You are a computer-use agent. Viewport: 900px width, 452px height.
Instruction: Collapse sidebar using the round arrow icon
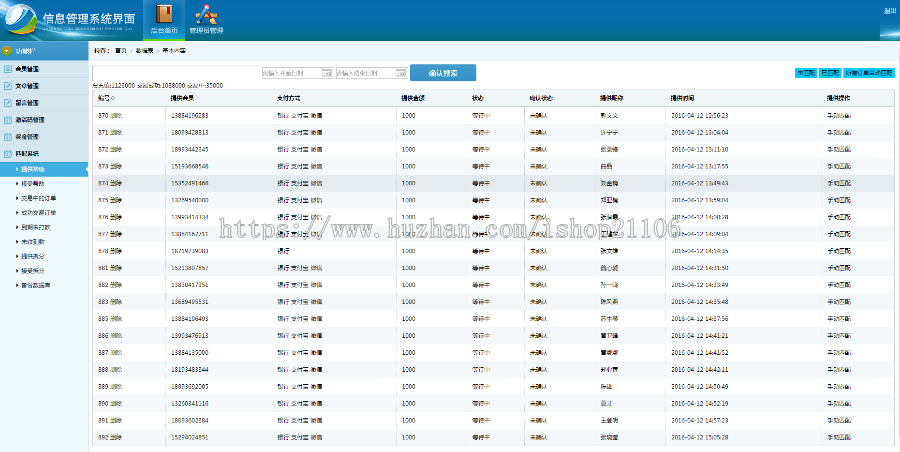(7, 51)
